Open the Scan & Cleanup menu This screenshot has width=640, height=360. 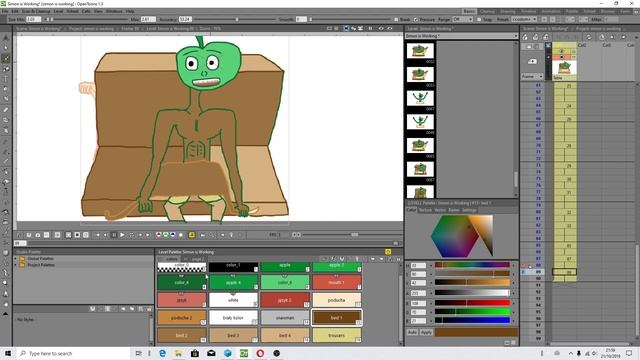36,11
